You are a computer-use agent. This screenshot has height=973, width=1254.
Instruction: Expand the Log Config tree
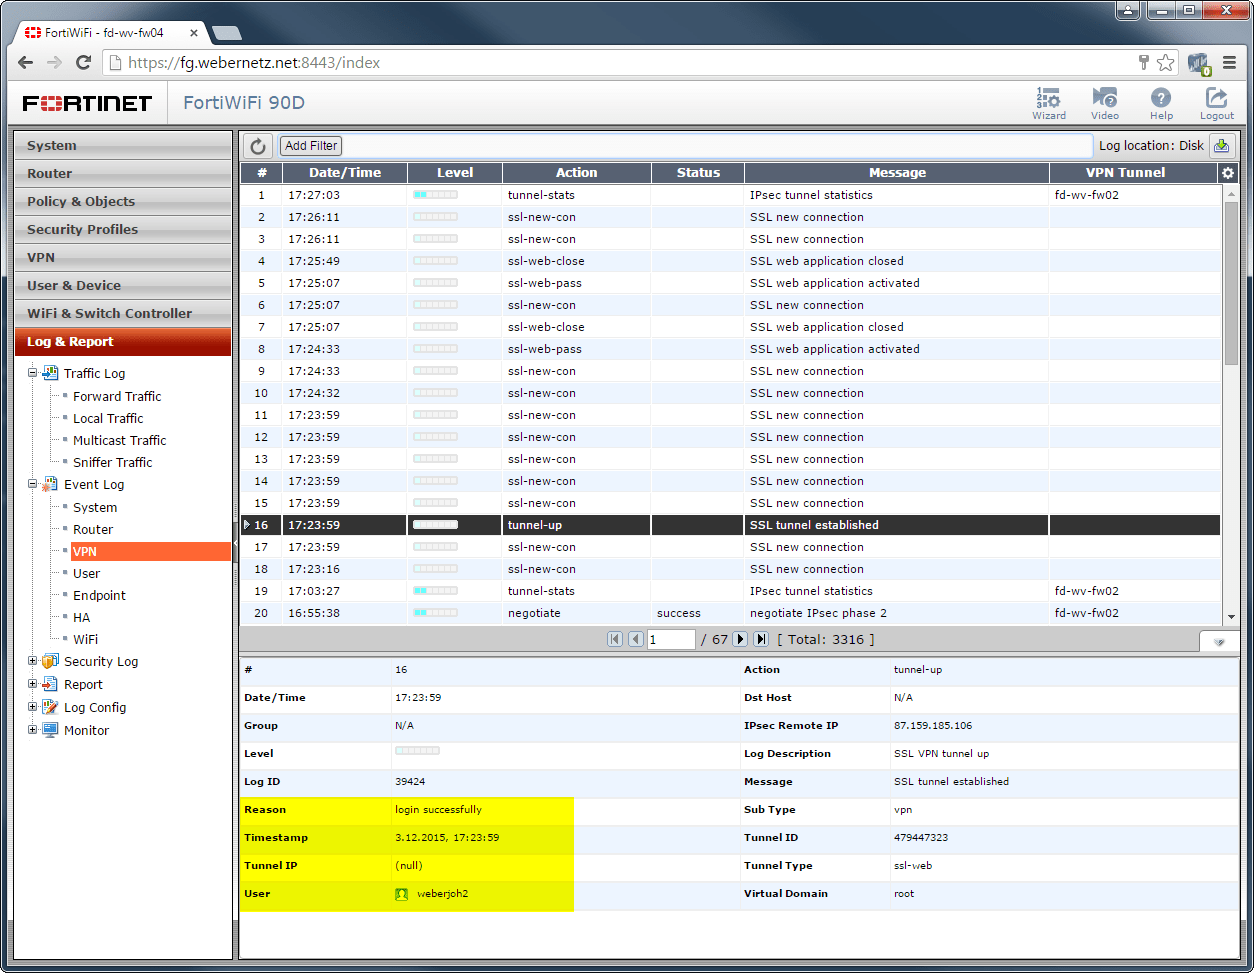pyautogui.click(x=32, y=707)
